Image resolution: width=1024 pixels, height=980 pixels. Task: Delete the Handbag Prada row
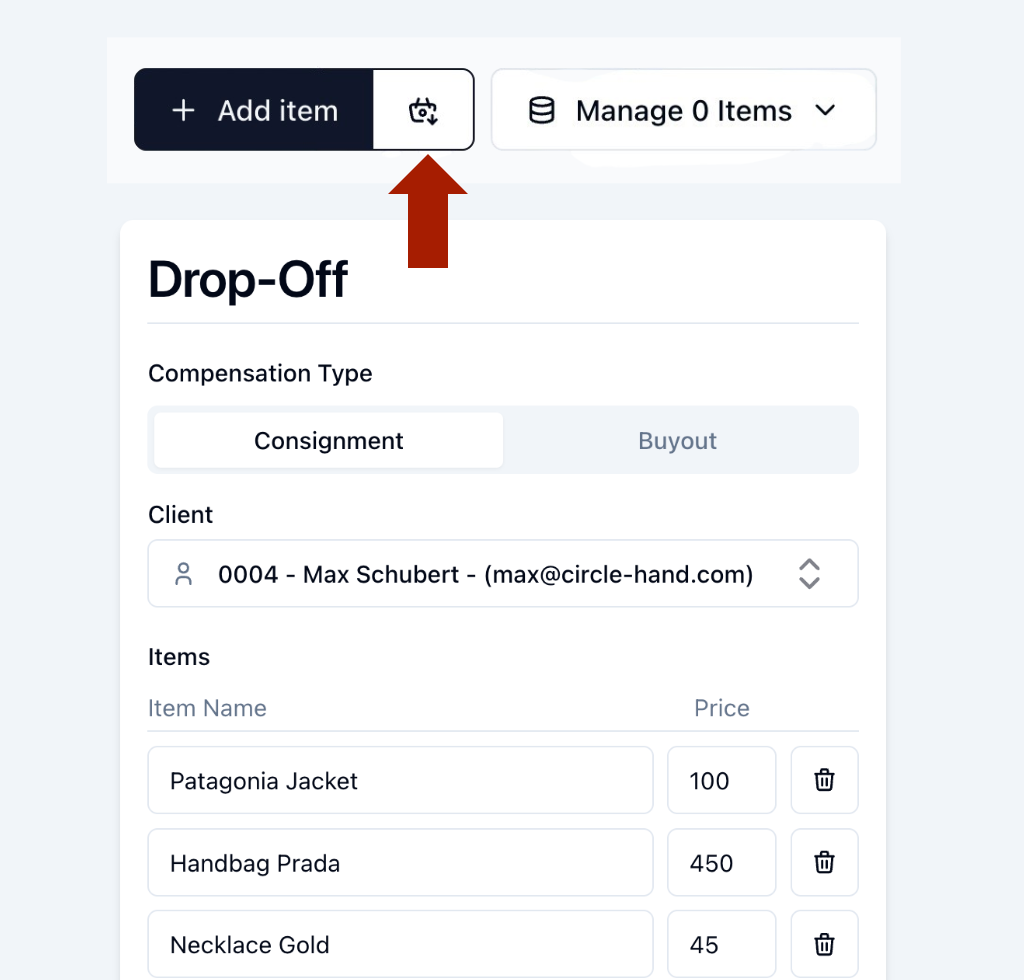click(x=824, y=862)
